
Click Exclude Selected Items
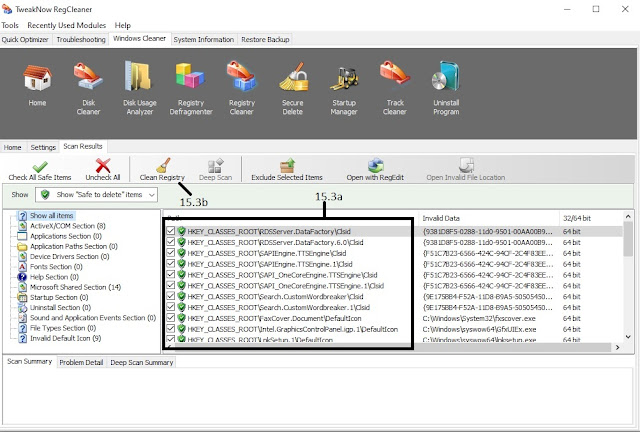tap(287, 169)
